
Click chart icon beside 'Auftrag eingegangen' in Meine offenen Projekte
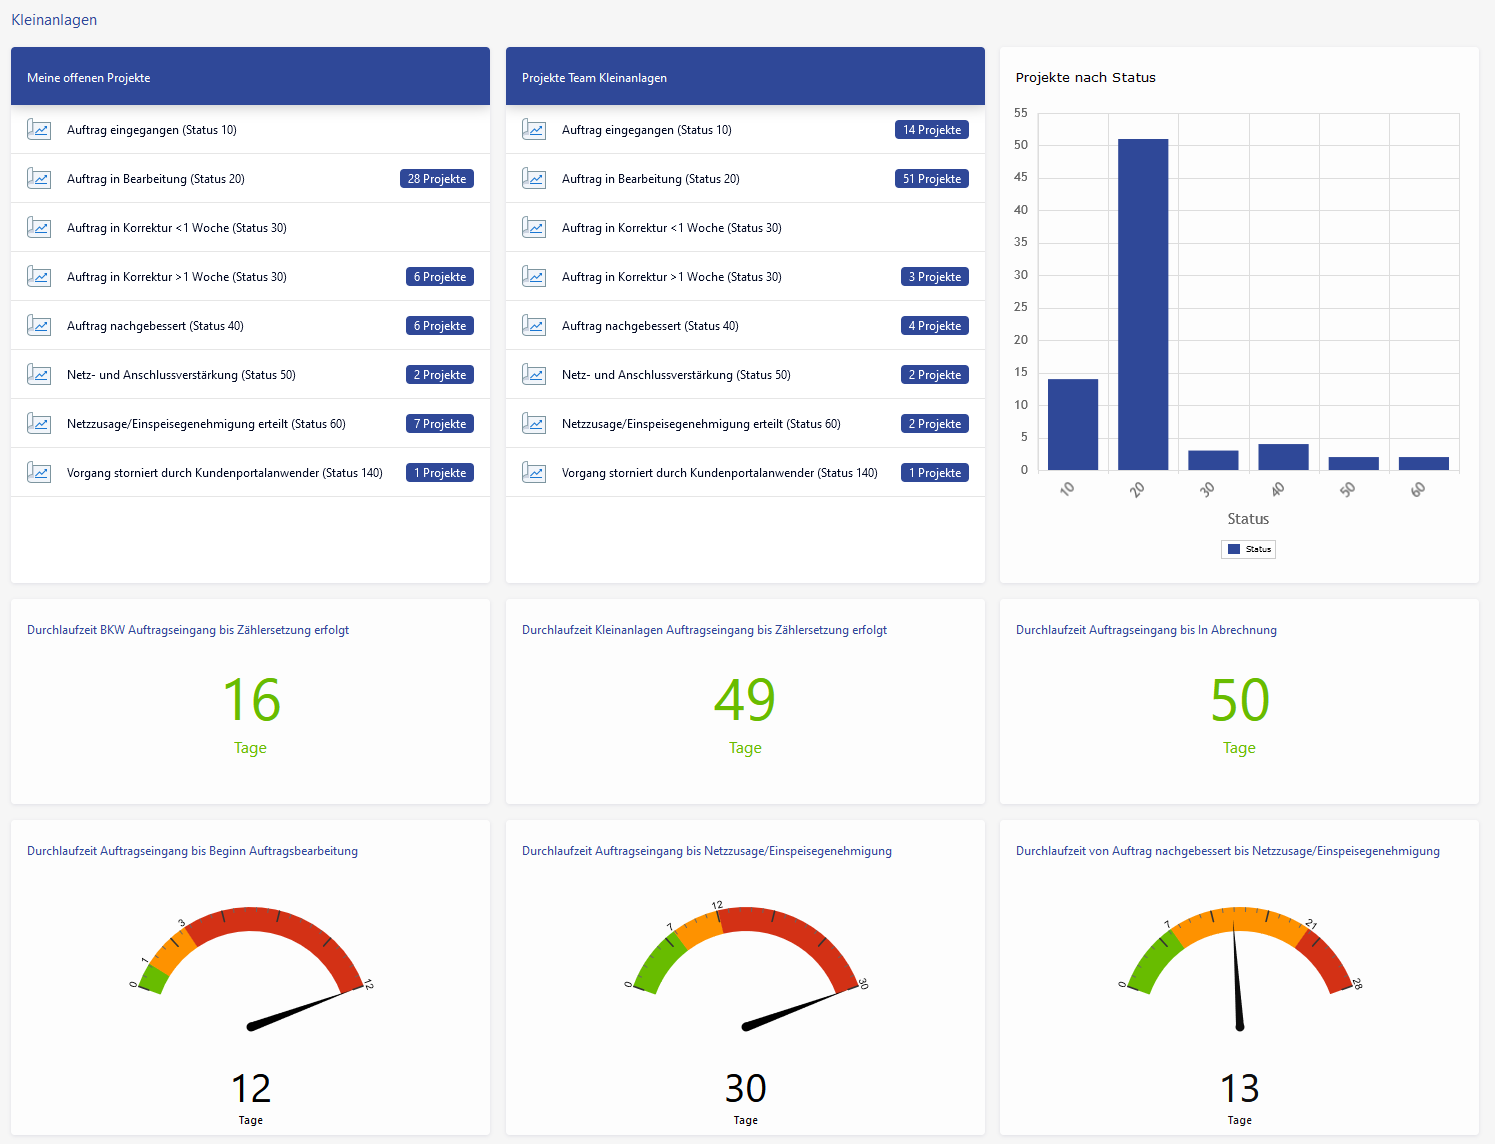point(39,130)
